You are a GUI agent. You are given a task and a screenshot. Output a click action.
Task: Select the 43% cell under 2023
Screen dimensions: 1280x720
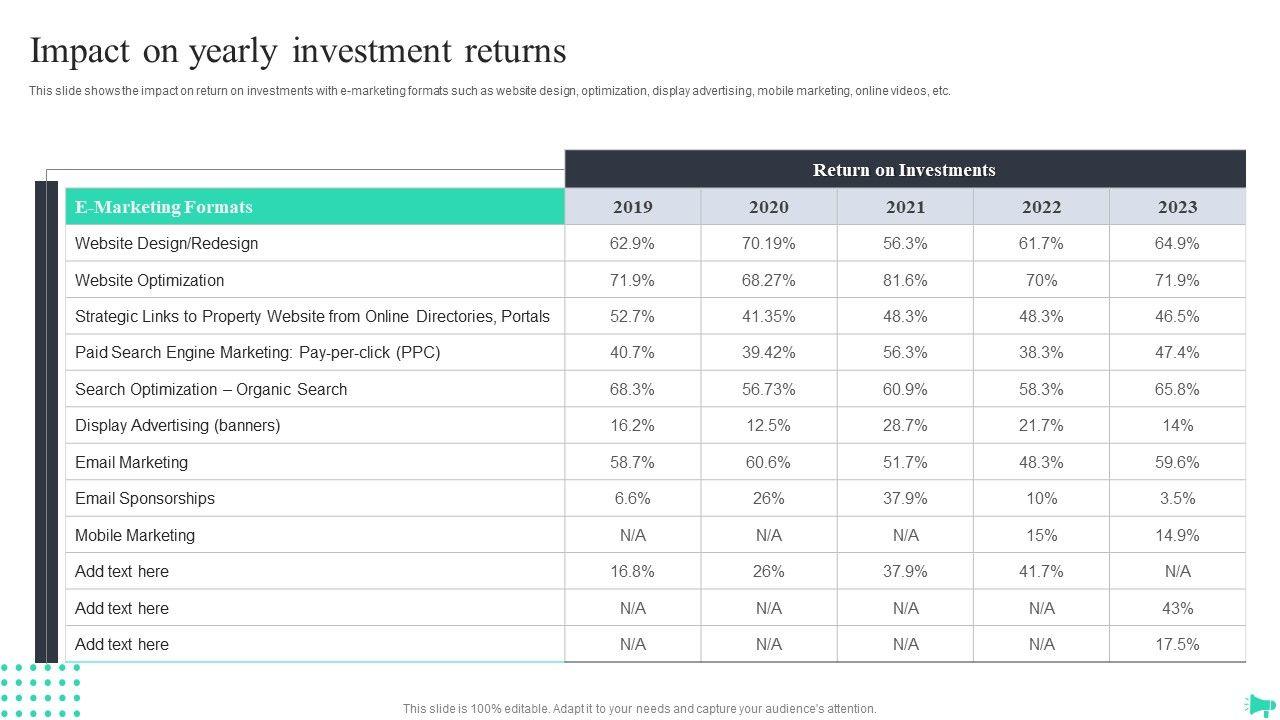1177,608
